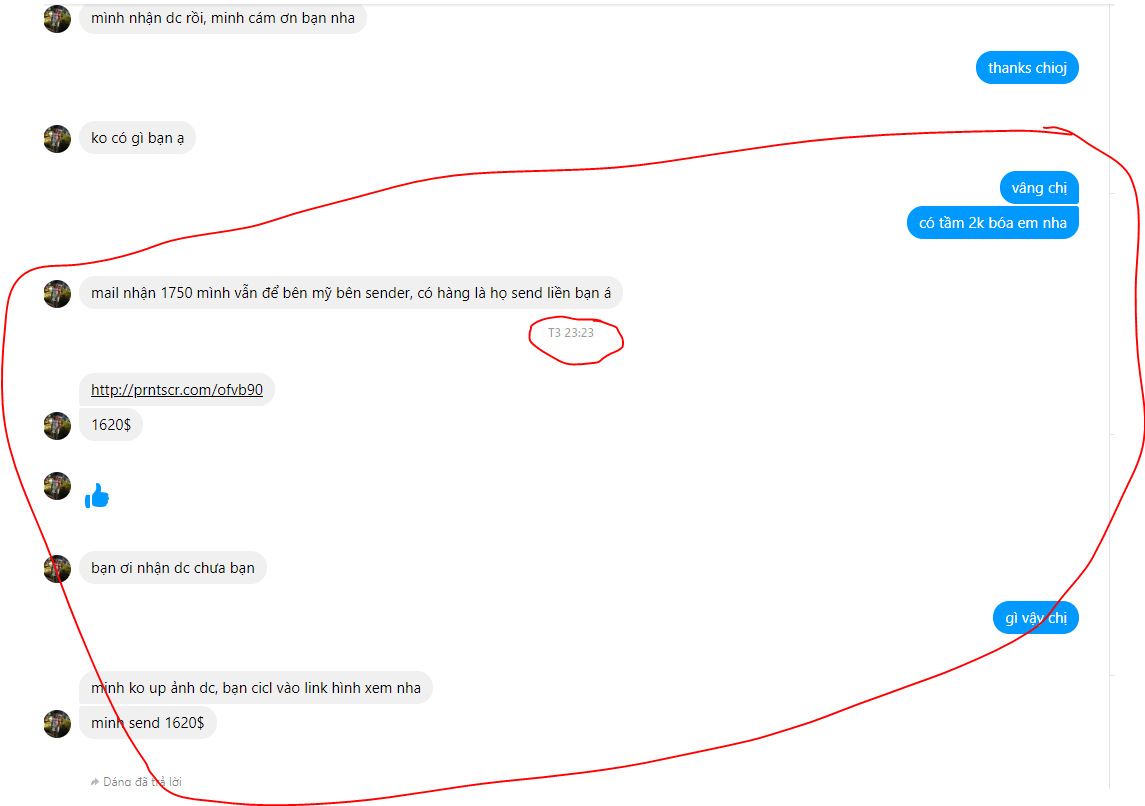Click the reply arrow "Dáng đã trả lời" label
The image size is (1145, 806).
tap(136, 782)
